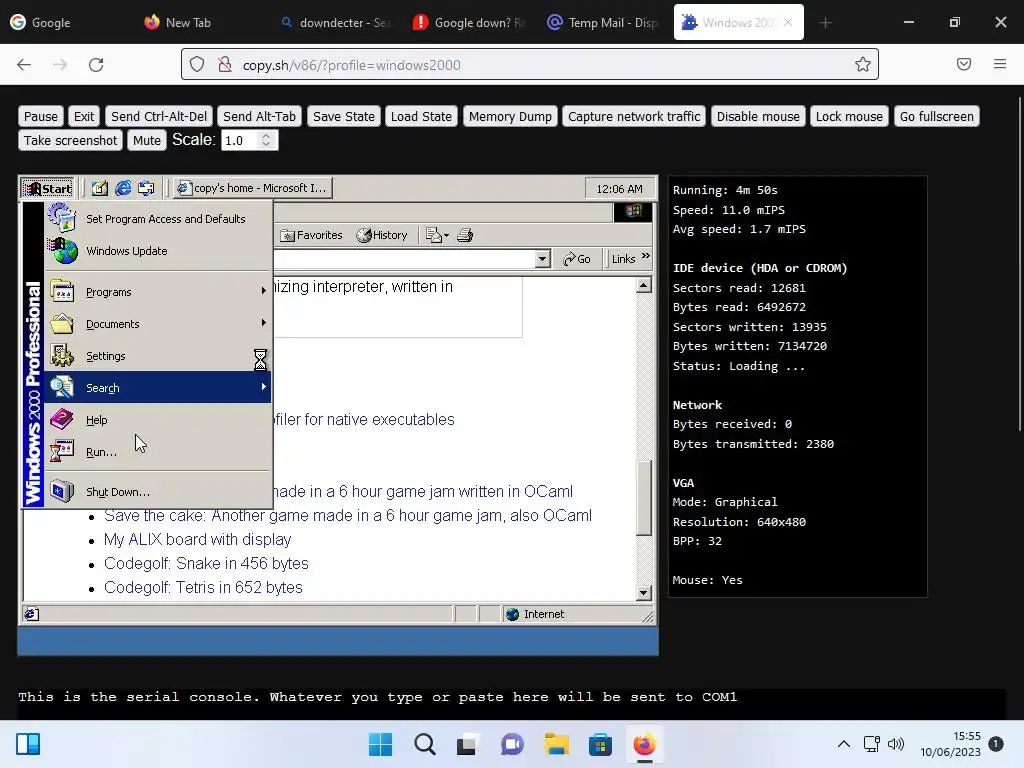The height and width of the screenshot is (768, 1024).
Task: Toggle the Disable mouse button
Action: [x=758, y=116]
